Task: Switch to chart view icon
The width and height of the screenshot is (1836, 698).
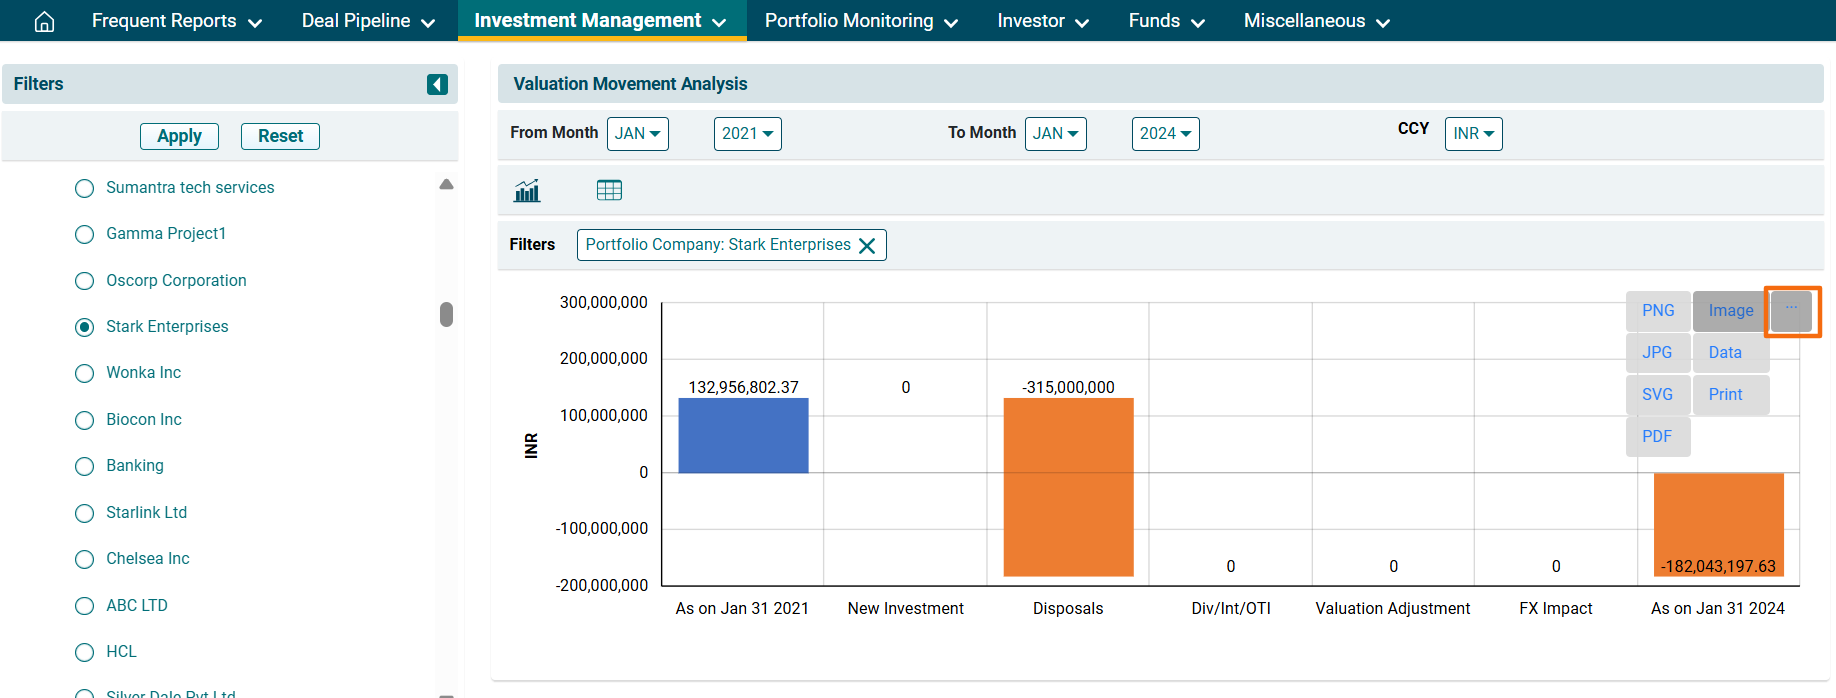Action: [x=527, y=190]
